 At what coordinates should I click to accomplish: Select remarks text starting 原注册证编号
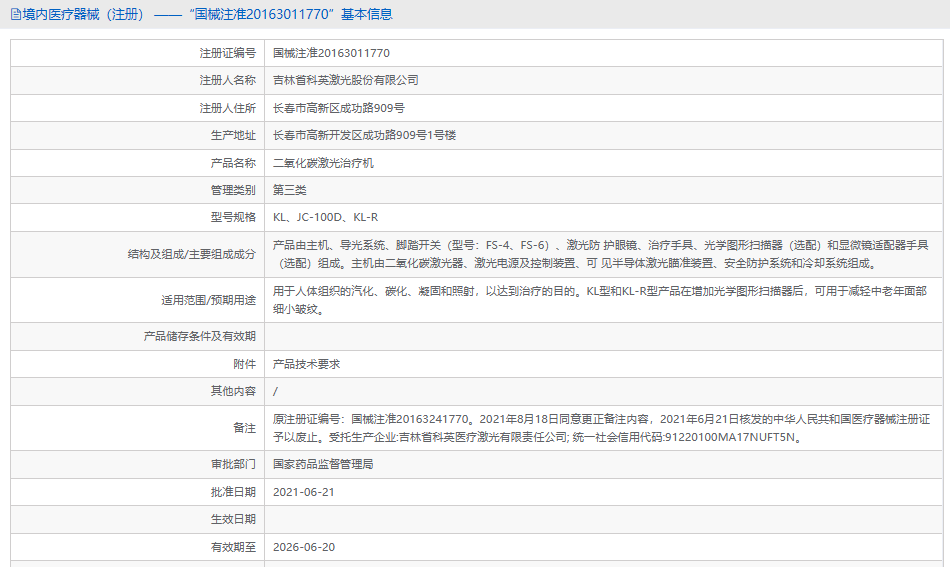pyautogui.click(x=601, y=428)
